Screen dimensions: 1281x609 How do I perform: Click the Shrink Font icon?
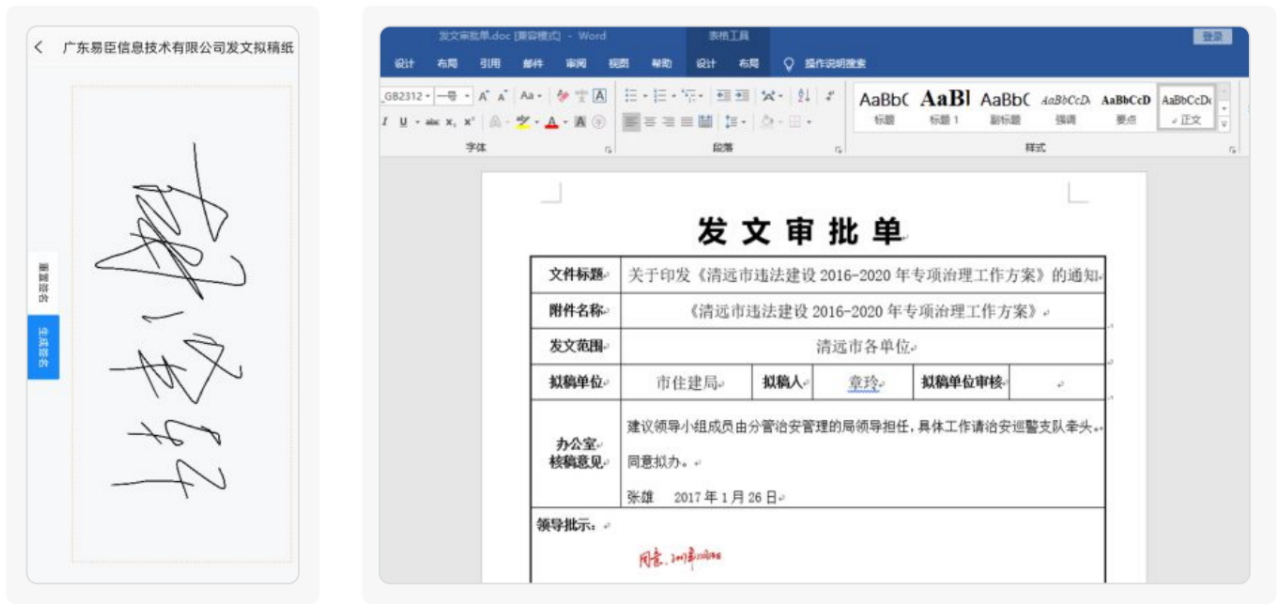click(x=501, y=96)
